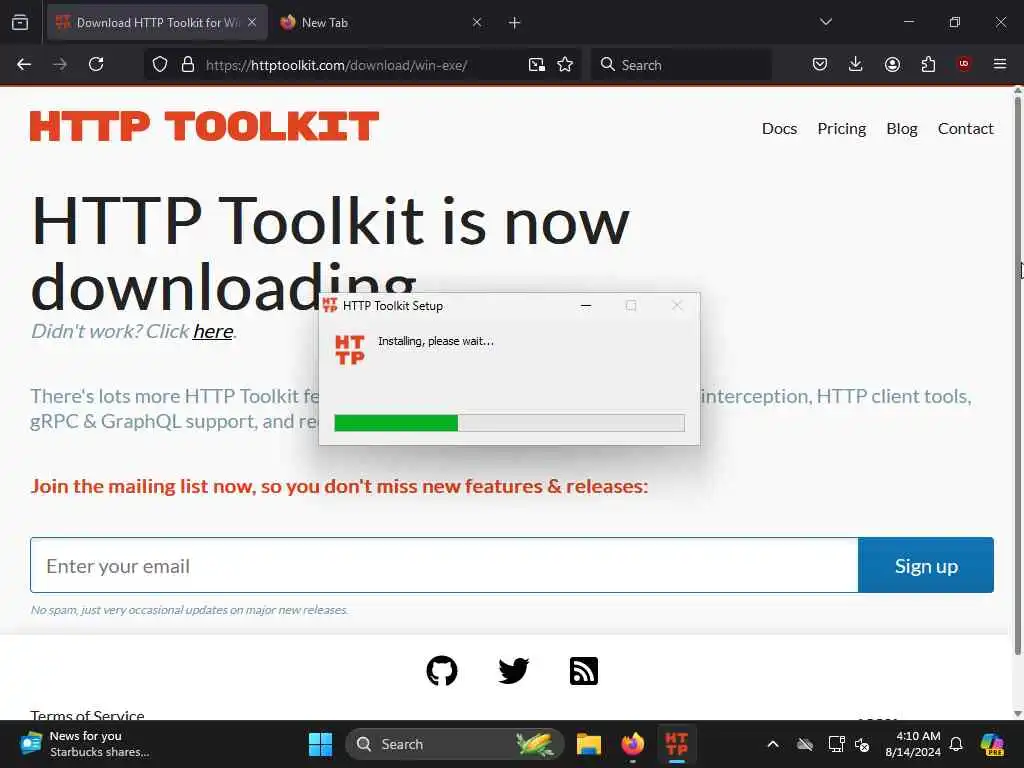The height and width of the screenshot is (768, 1024).
Task: Open the Firefox hamburger application menu
Action: coord(1000,64)
